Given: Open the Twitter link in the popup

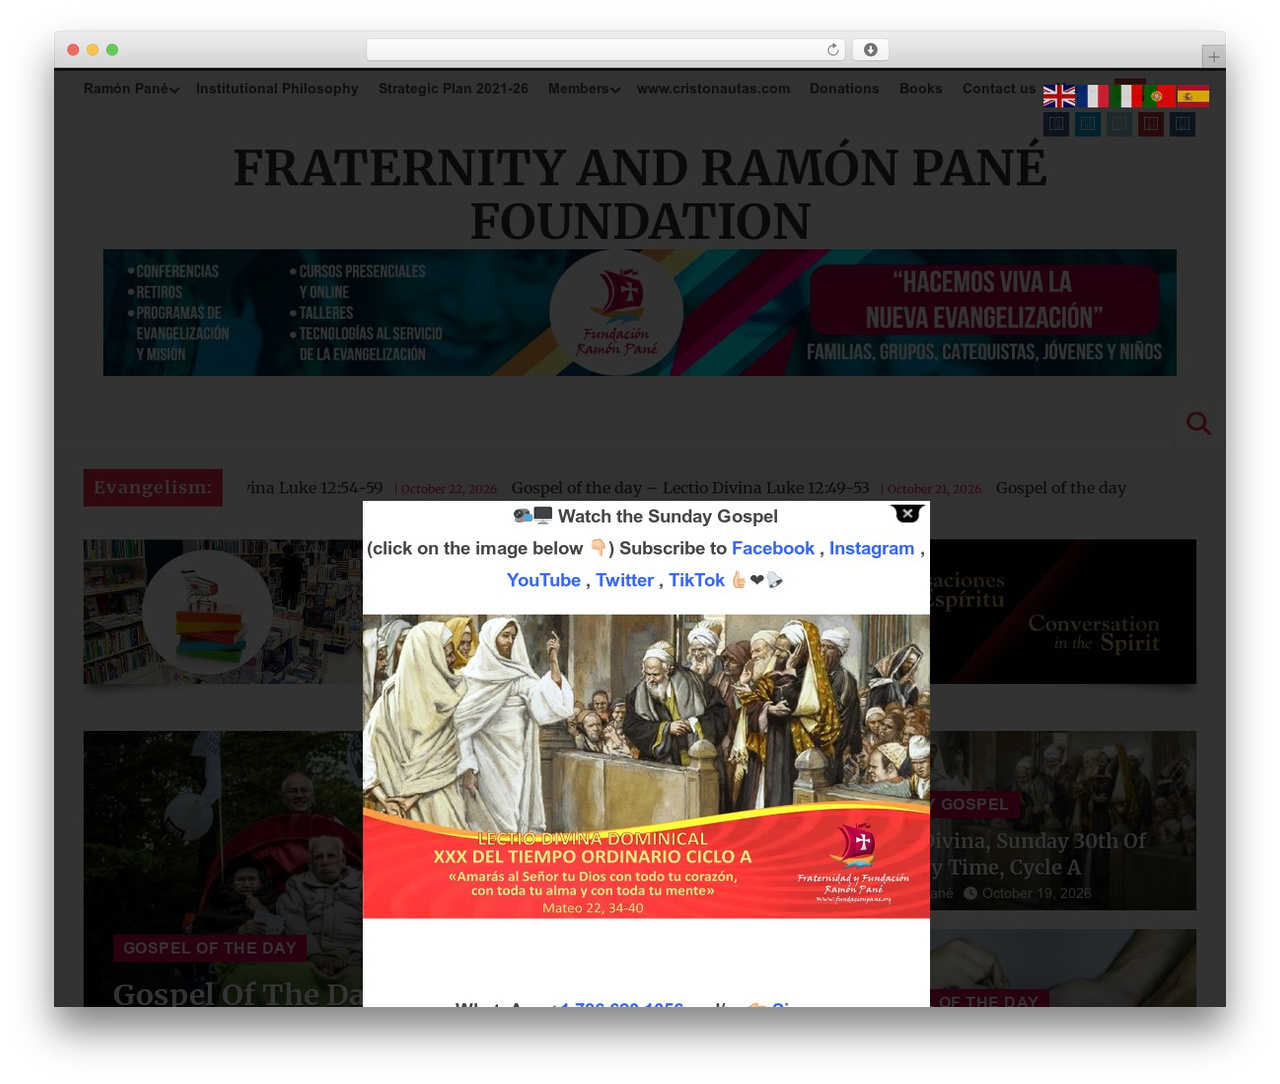Looking at the screenshot, I should (x=625, y=580).
